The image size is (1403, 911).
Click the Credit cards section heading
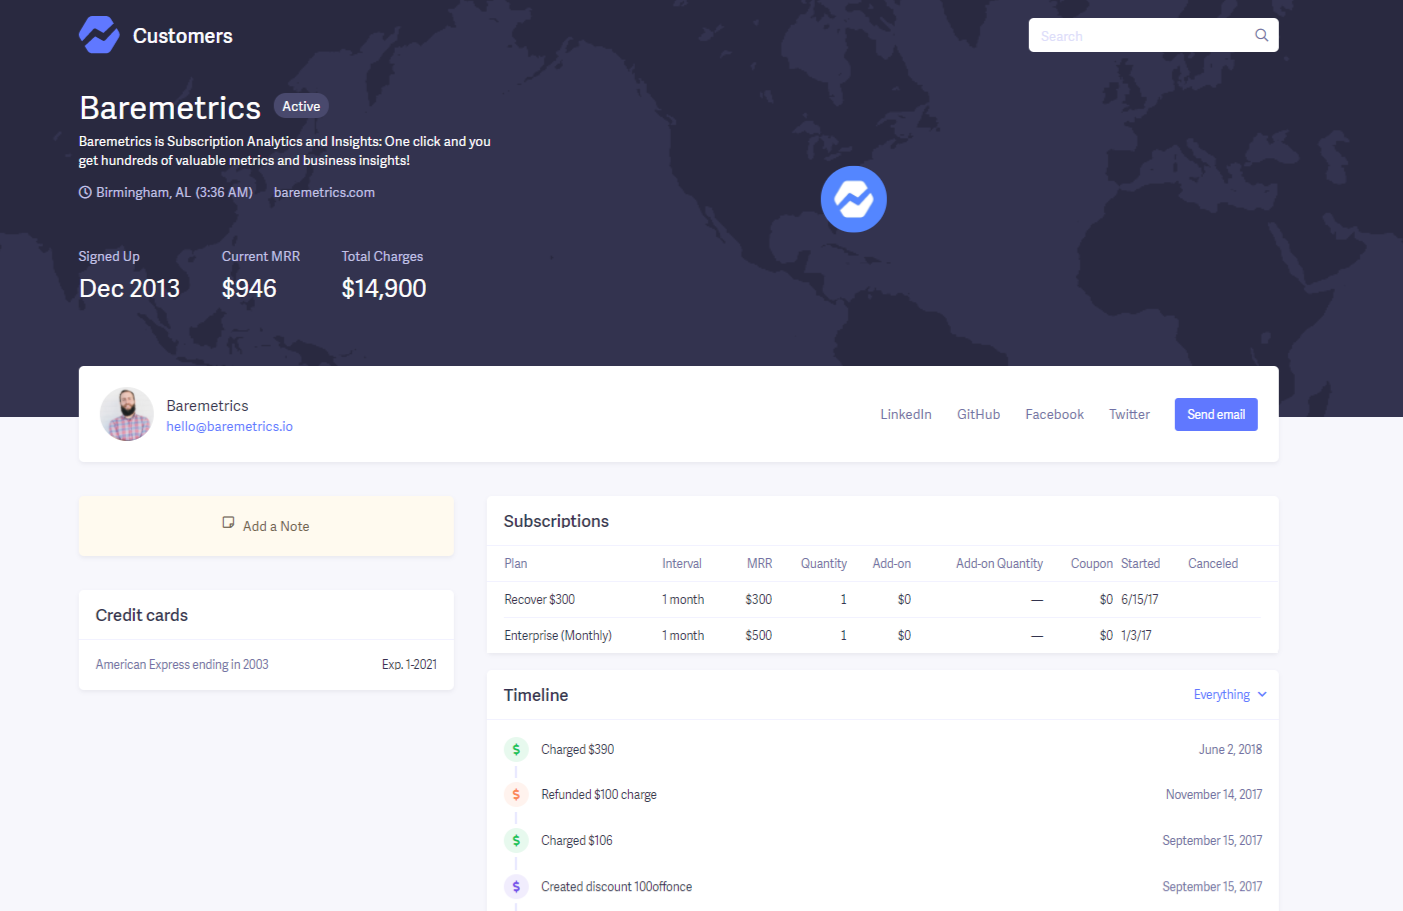point(141,615)
